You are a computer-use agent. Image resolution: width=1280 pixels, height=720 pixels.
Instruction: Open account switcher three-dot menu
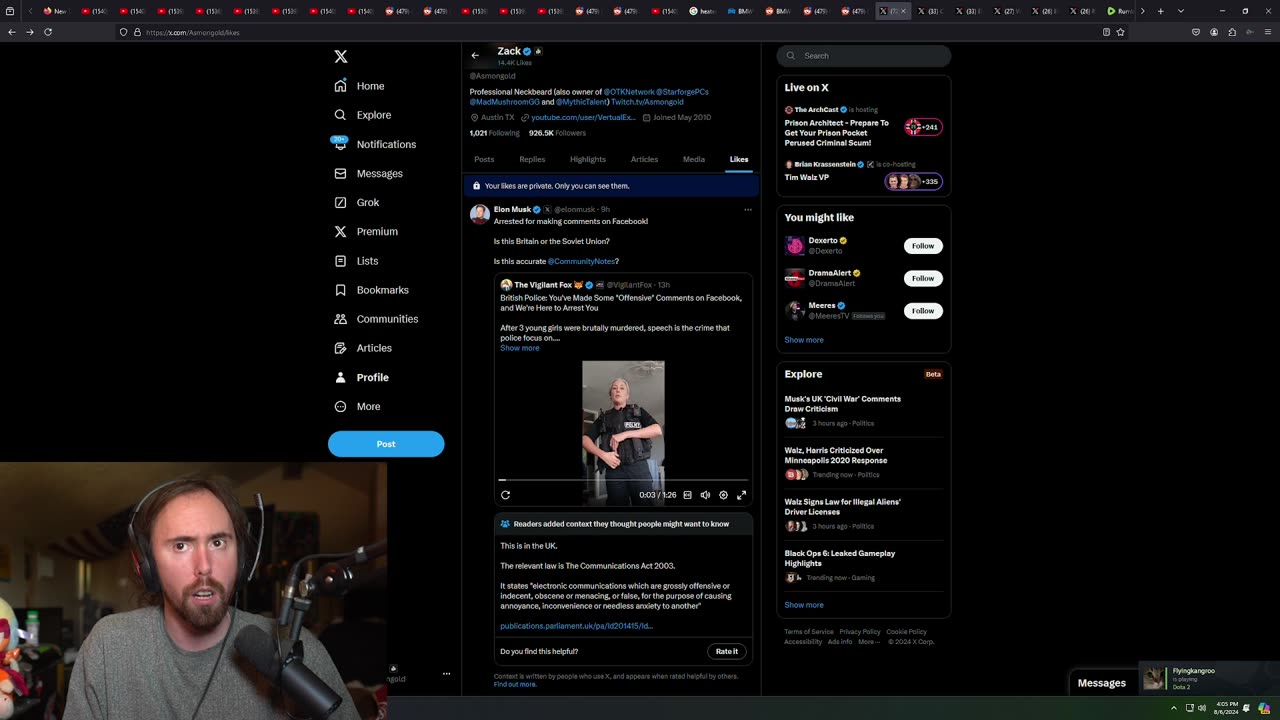(x=446, y=674)
